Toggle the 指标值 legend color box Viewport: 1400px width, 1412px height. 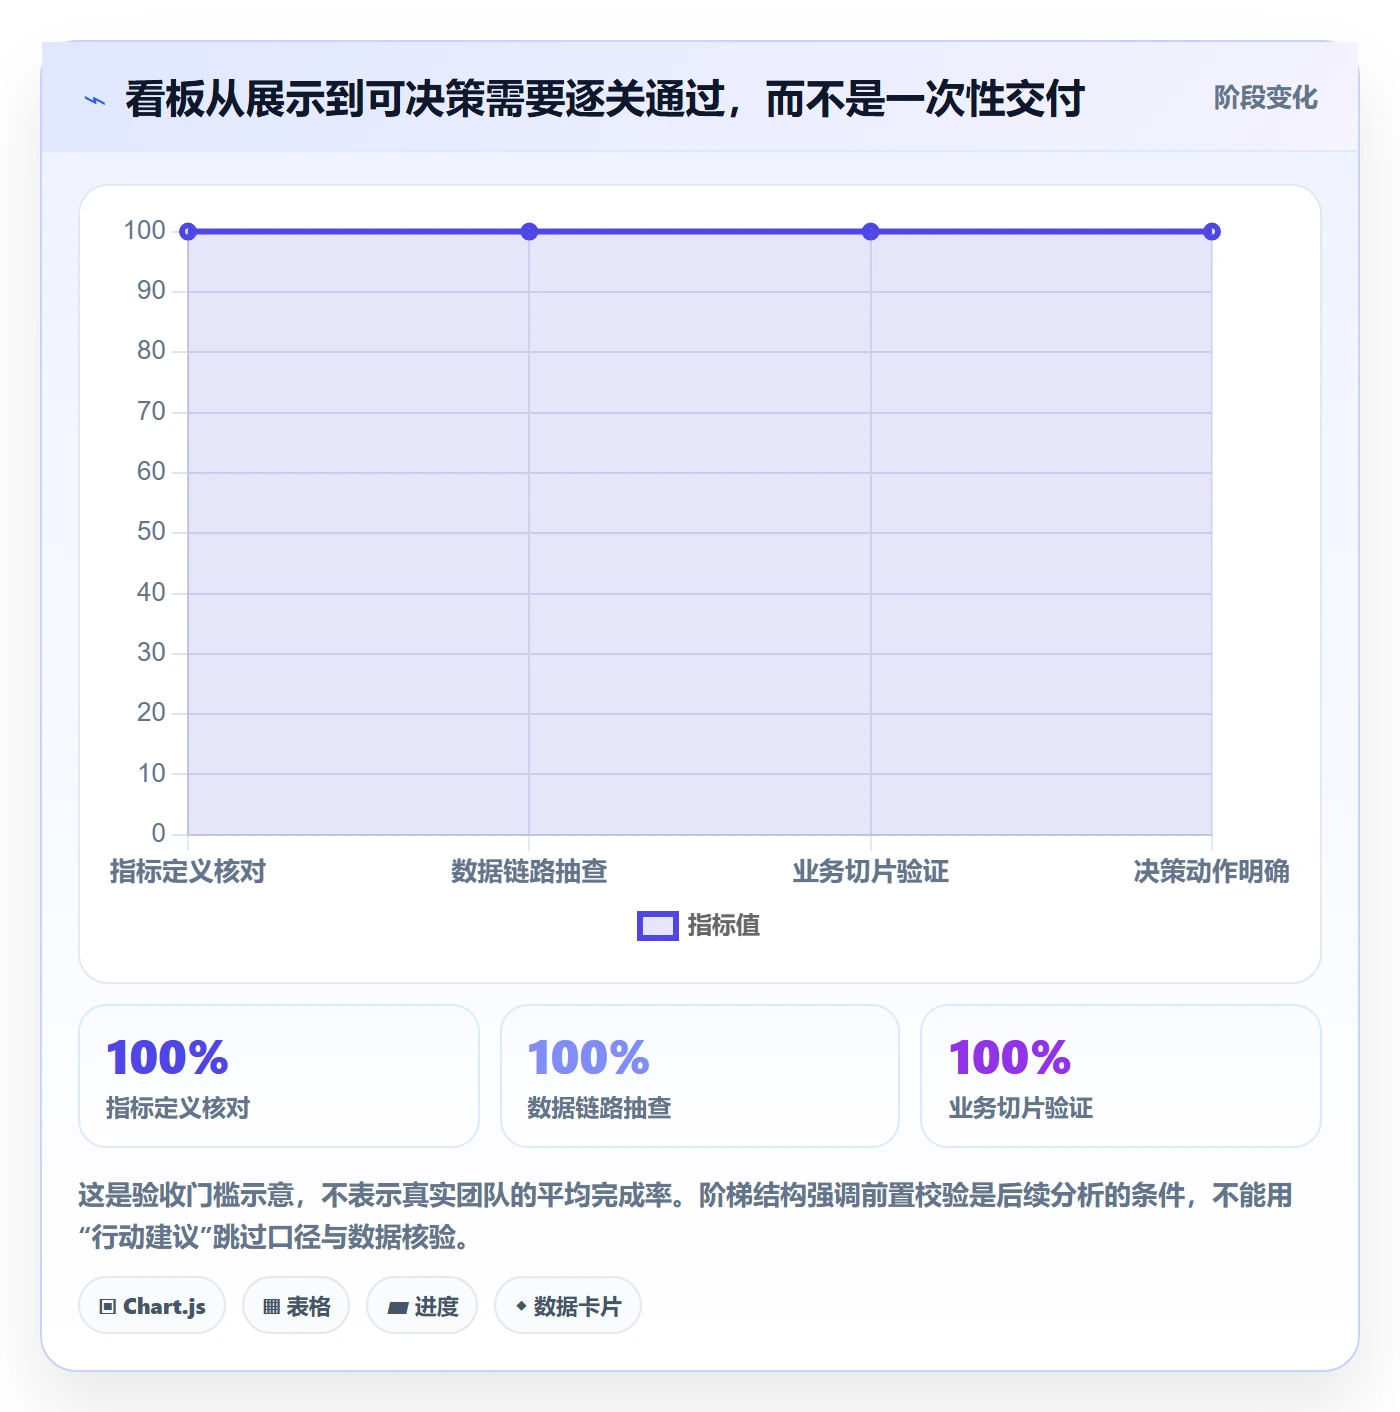click(658, 926)
